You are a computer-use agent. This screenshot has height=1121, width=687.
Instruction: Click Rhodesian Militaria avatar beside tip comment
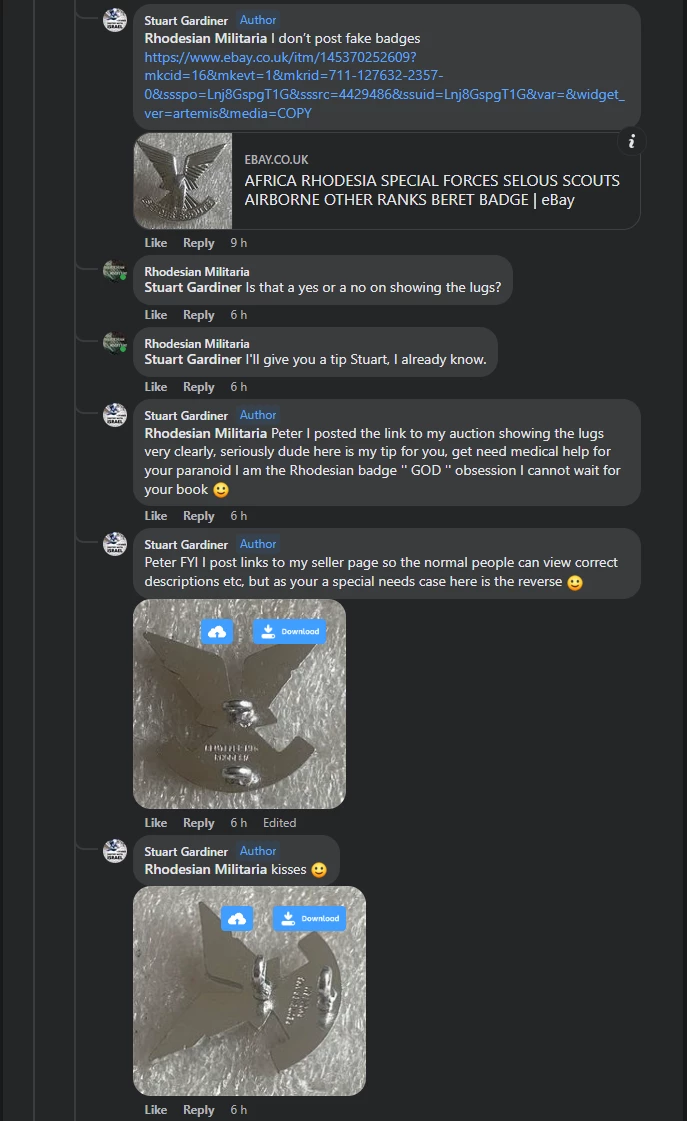click(x=115, y=344)
